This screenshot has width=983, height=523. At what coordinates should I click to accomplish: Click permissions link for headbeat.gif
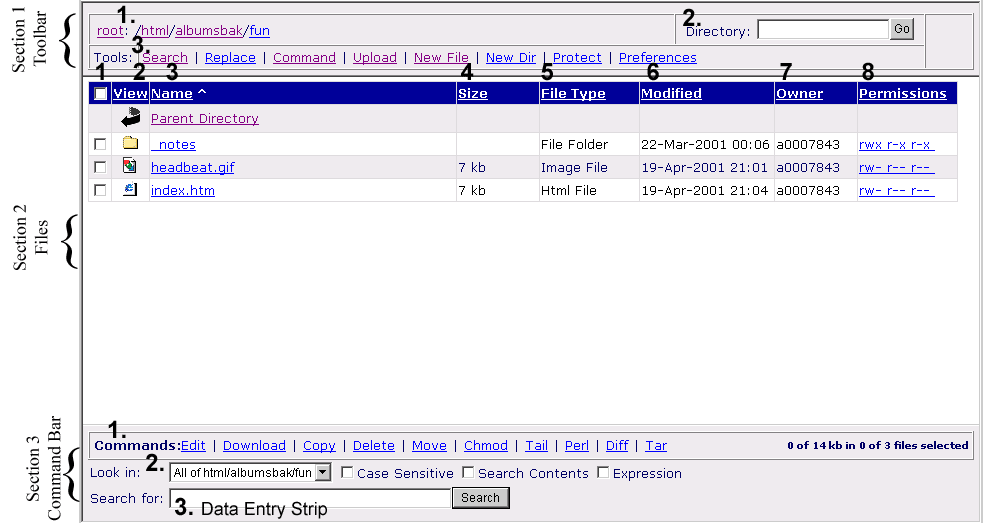(x=897, y=167)
